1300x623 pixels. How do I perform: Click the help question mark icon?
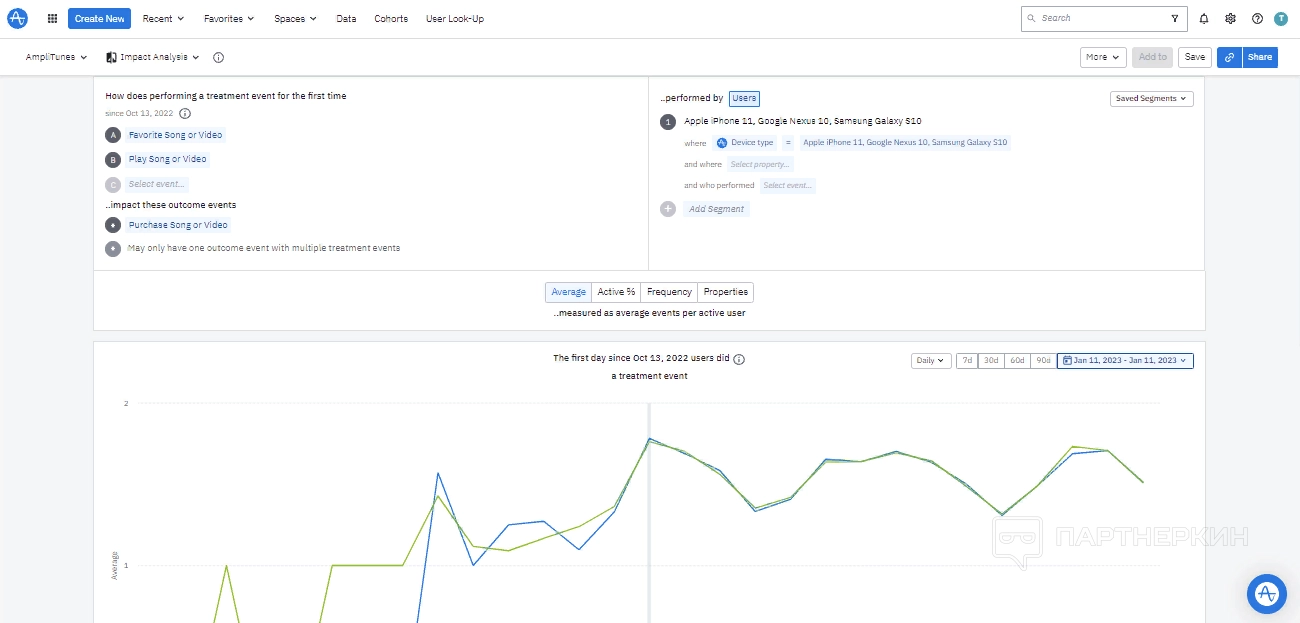pos(1257,18)
